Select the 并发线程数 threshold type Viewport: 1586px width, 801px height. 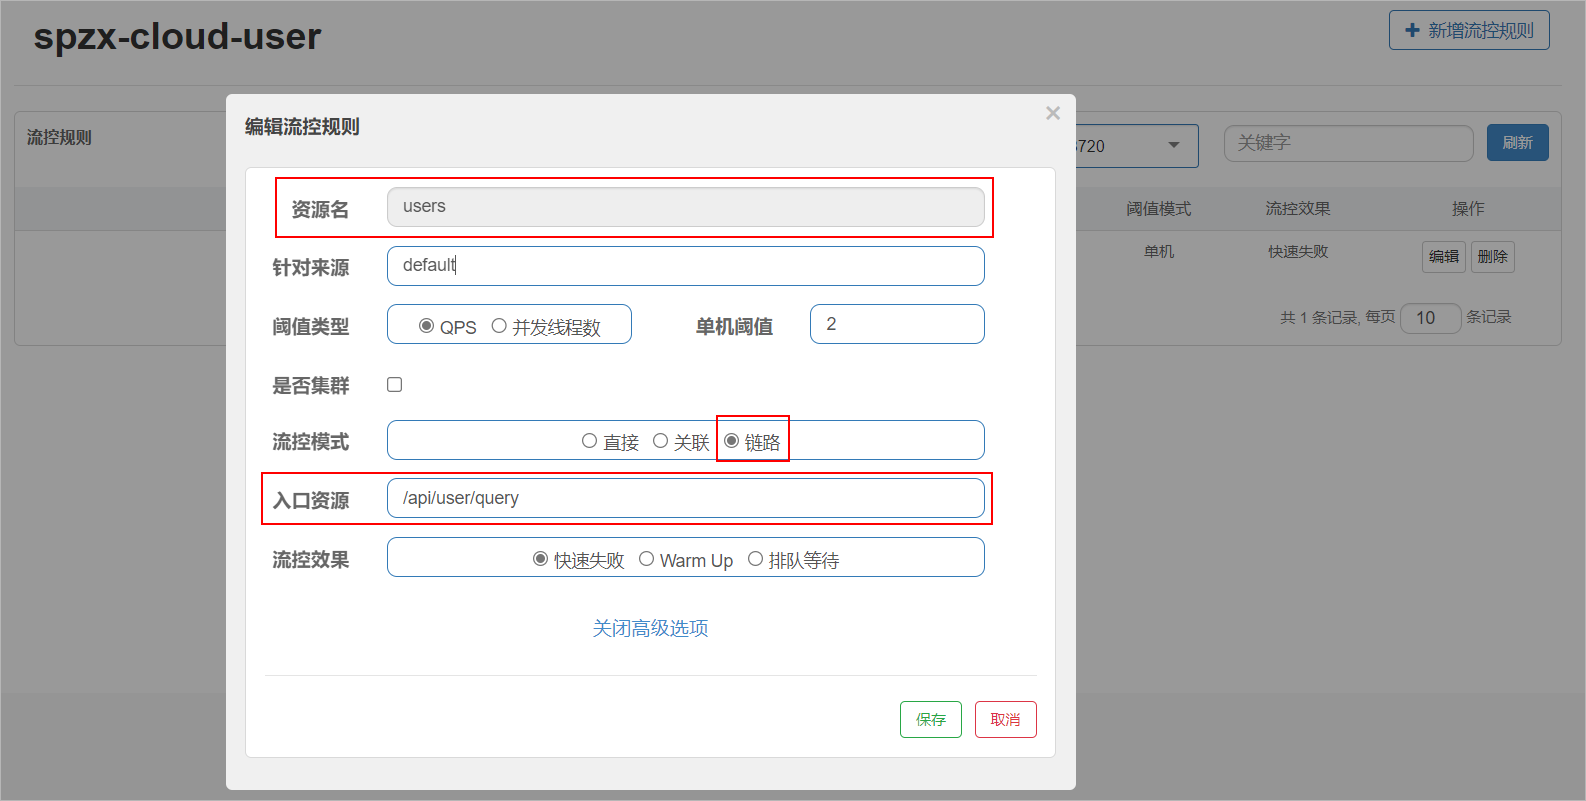pyautogui.click(x=499, y=326)
